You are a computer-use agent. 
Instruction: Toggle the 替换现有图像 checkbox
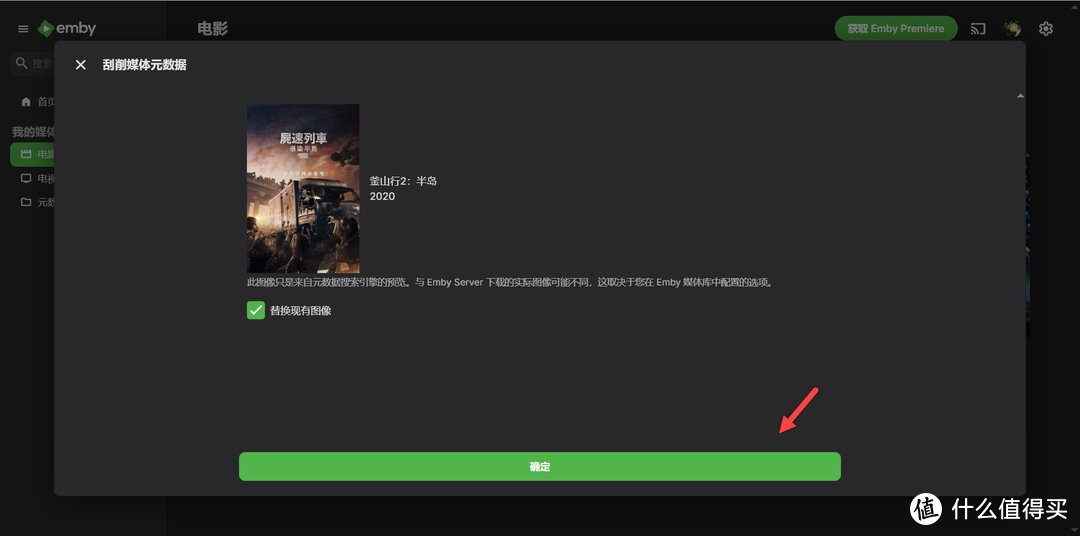coord(256,310)
